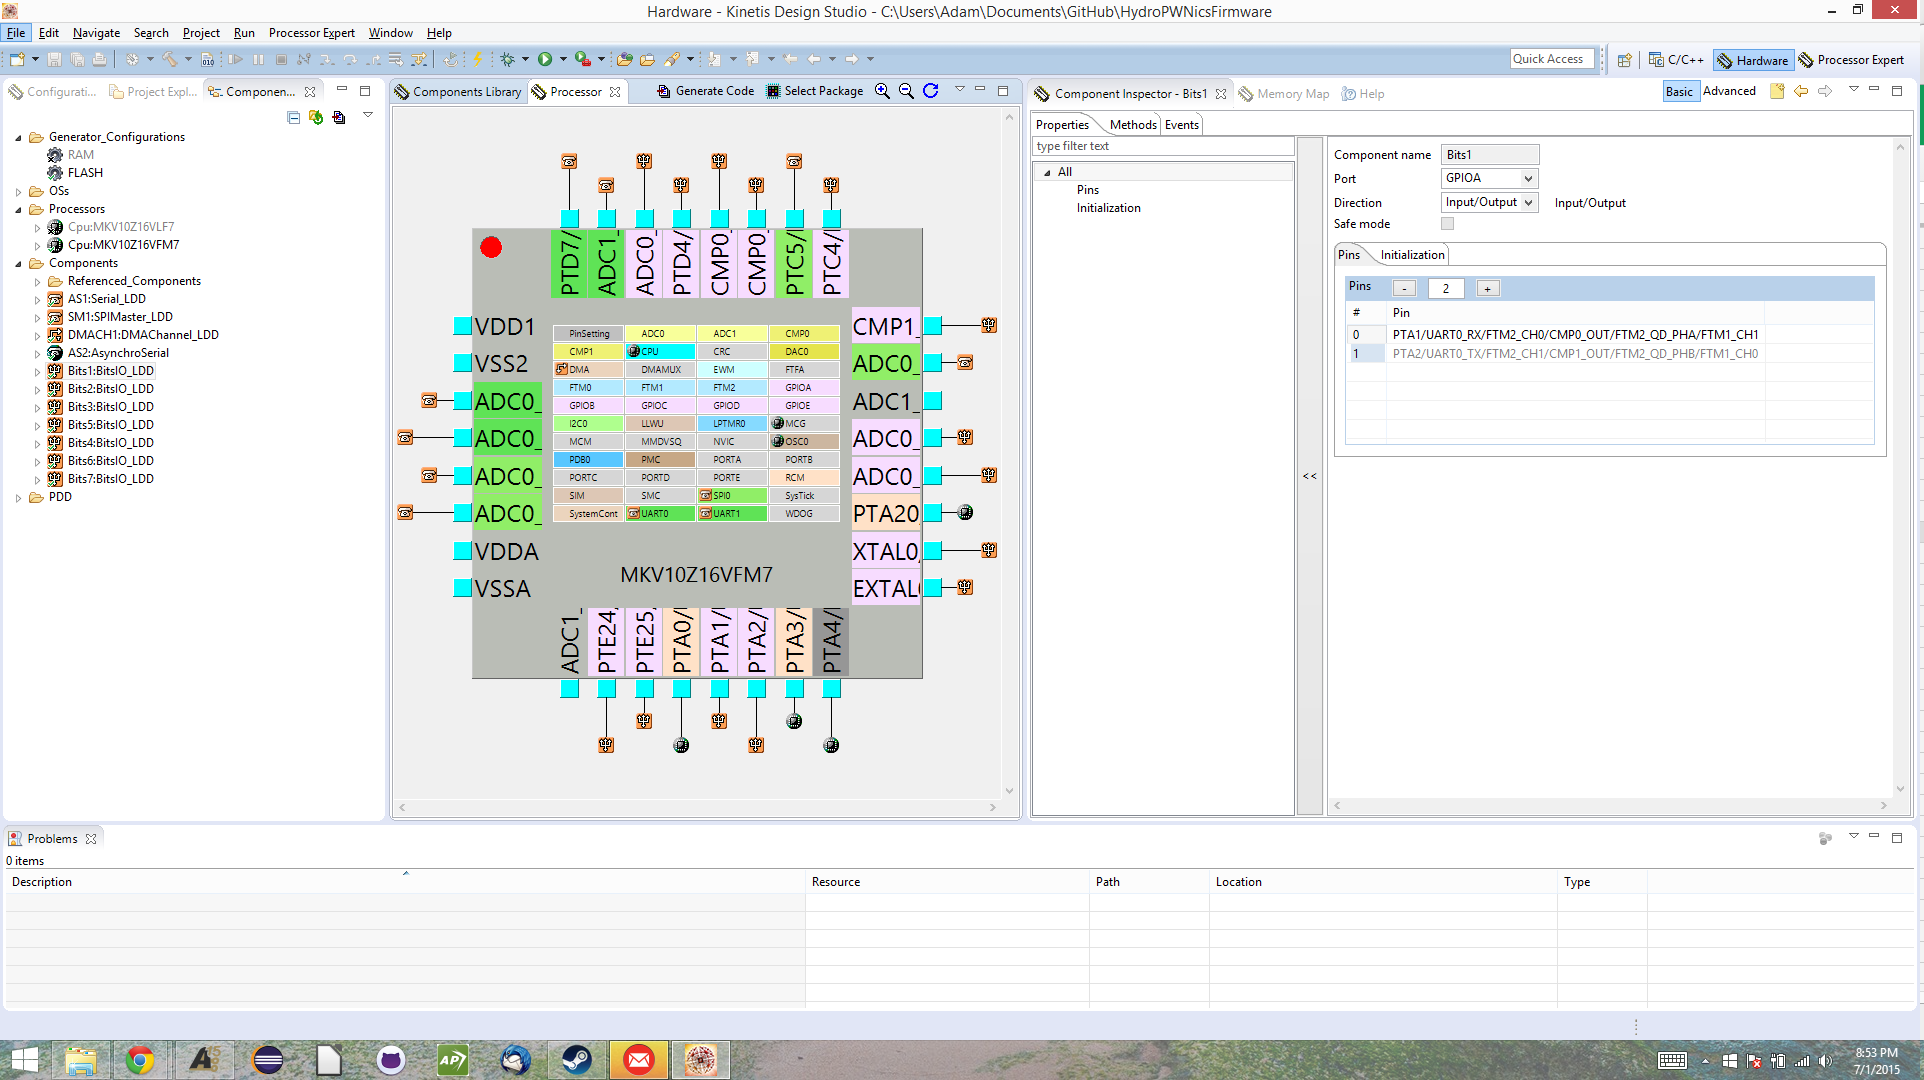This screenshot has height=1080, width=1924.
Task: Collapse the Components tree node
Action: 18,264
